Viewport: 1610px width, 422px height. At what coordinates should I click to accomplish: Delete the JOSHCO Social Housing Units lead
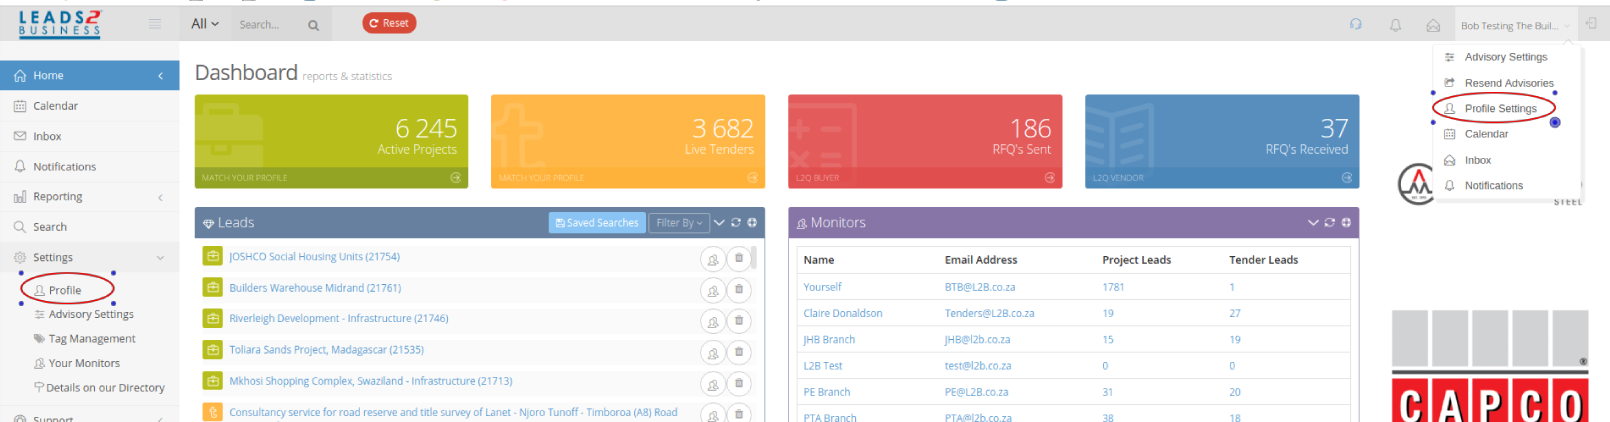point(739,258)
